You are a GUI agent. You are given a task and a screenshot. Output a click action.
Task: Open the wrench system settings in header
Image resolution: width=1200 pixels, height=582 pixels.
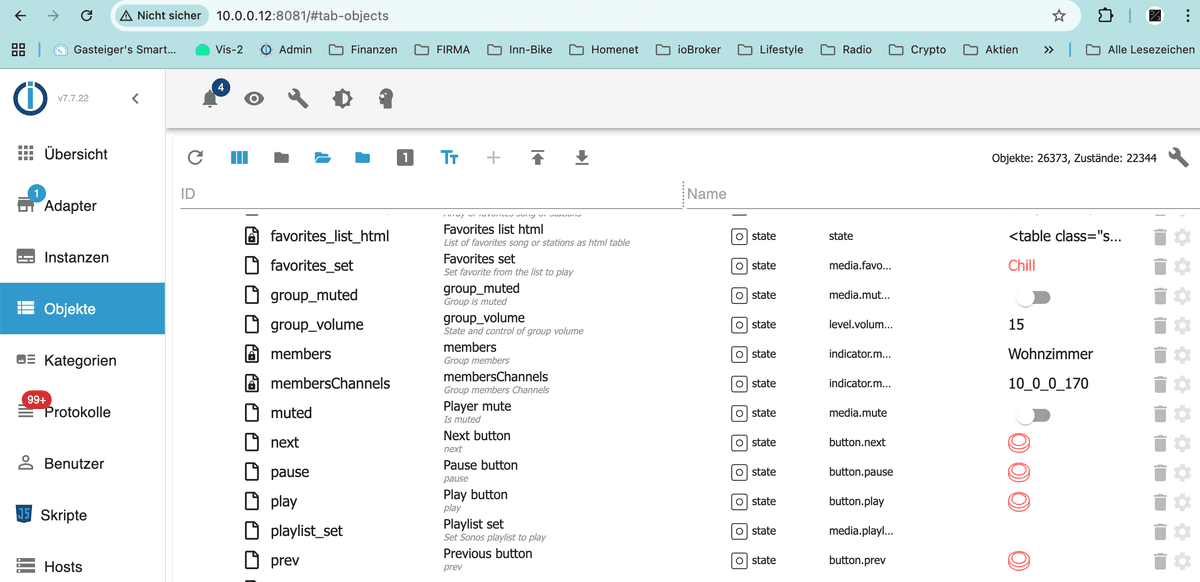298,98
